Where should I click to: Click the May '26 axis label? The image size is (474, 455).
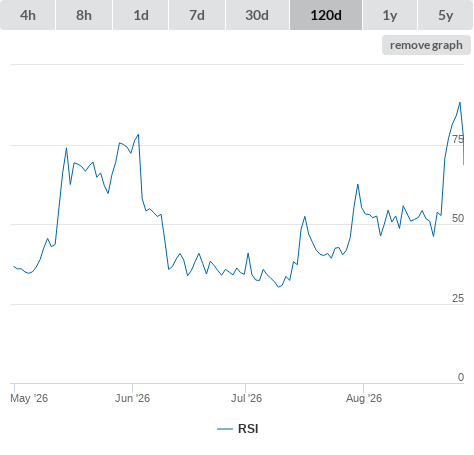[x=29, y=398]
